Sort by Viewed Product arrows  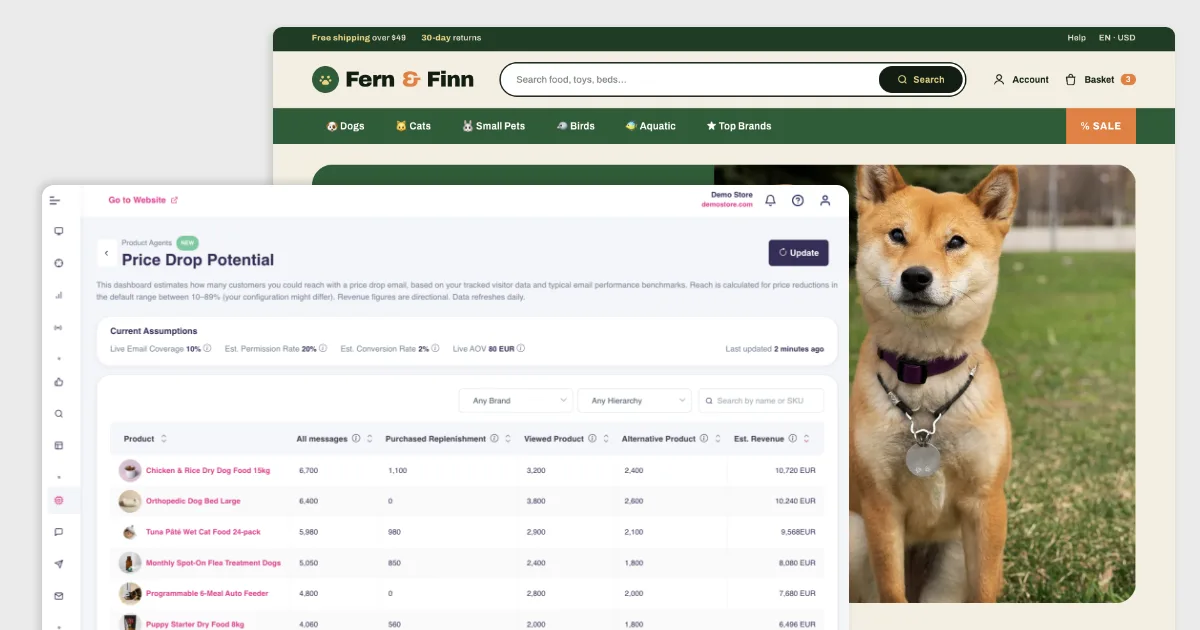coord(607,439)
